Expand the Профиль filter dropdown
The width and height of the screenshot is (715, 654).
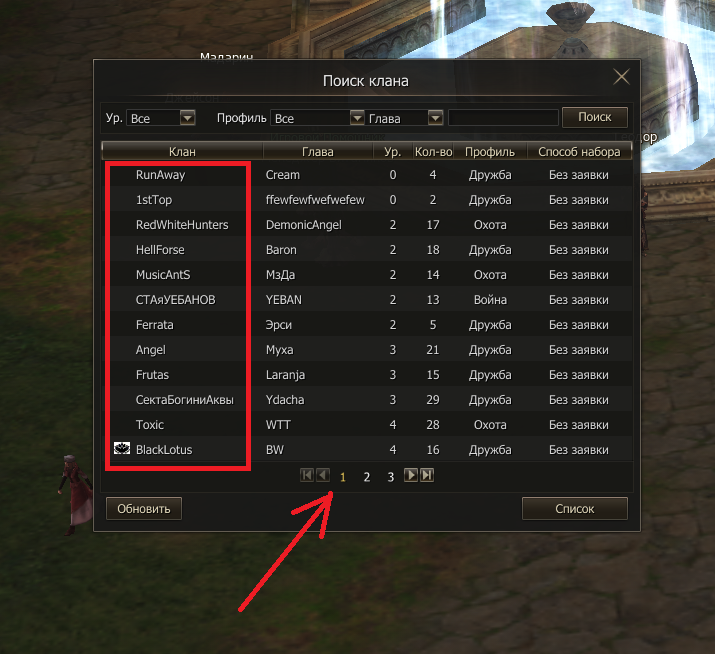(x=357, y=118)
